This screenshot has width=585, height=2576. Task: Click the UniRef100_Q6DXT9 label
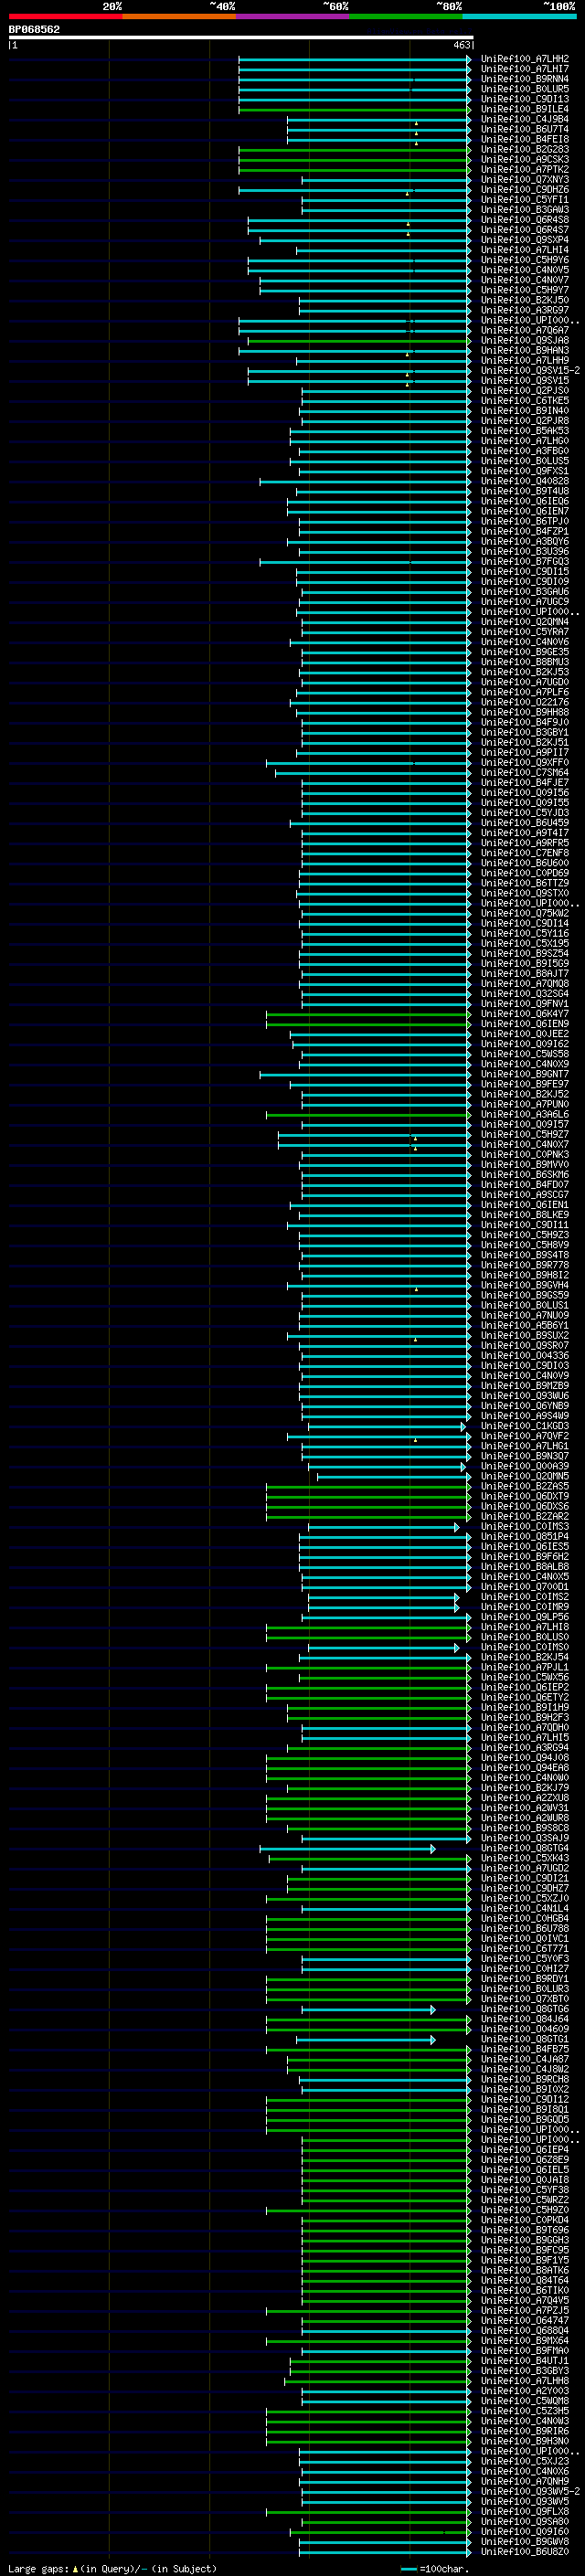525,1497
